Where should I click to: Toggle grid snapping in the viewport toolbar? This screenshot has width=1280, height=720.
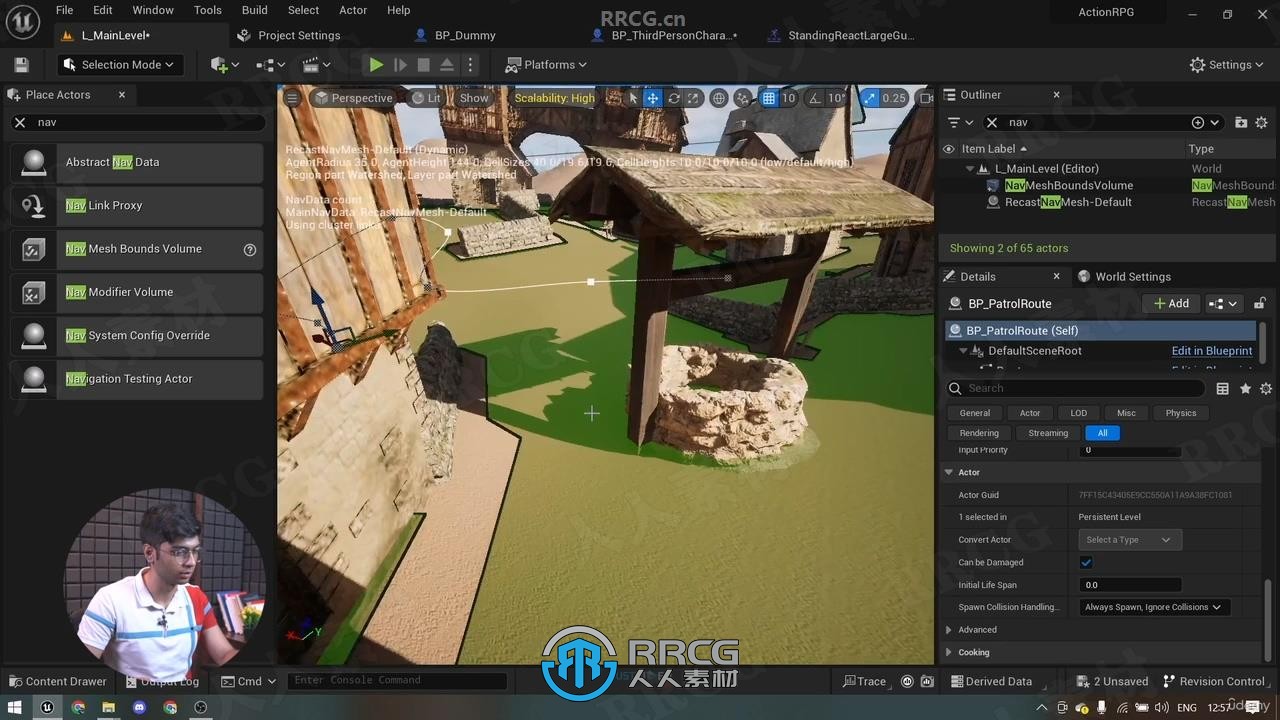click(x=768, y=98)
